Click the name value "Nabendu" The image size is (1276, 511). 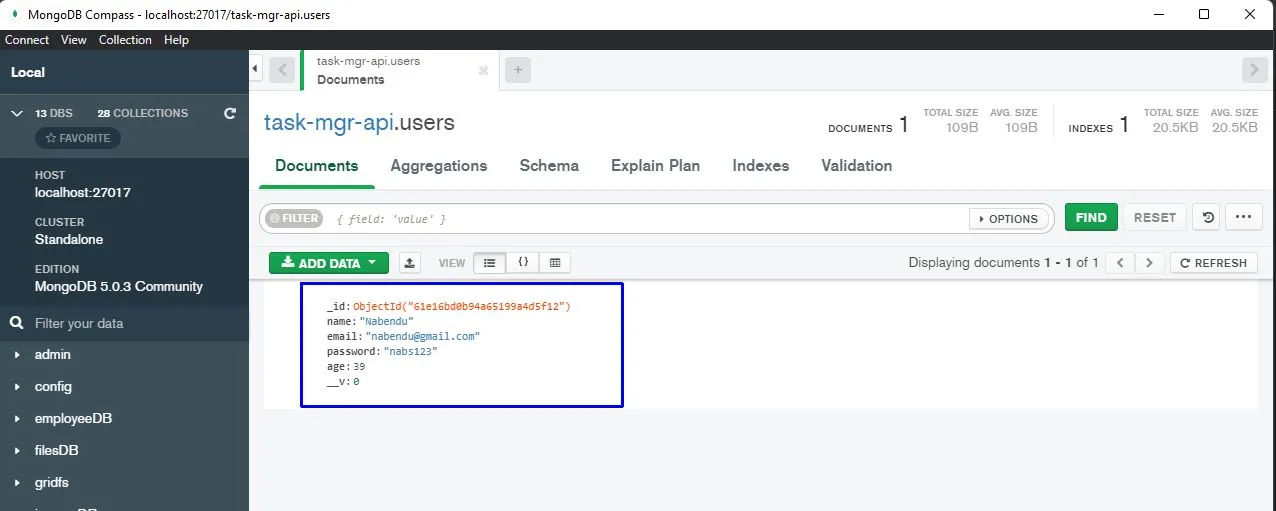pyautogui.click(x=387, y=321)
